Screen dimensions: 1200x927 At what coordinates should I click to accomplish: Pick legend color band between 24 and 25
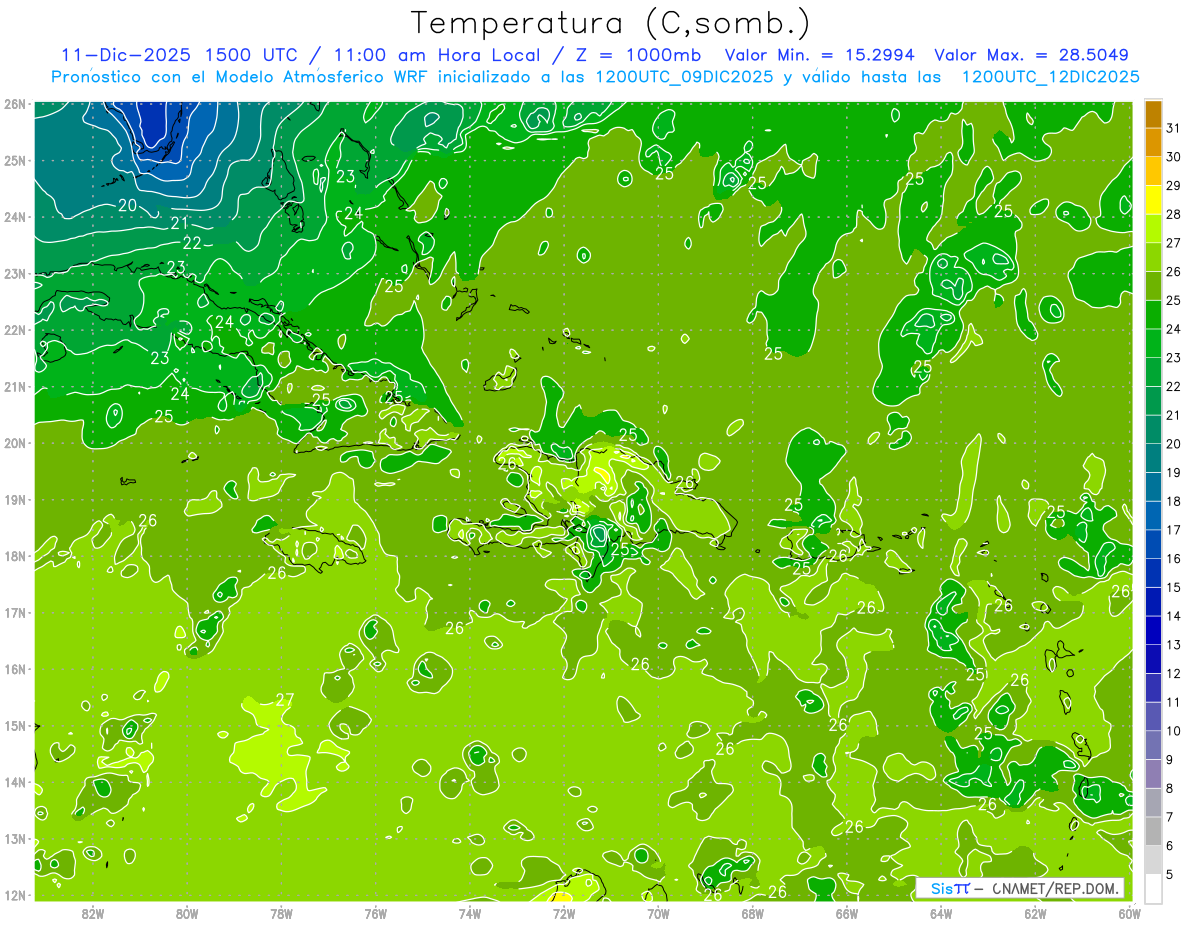pyautogui.click(x=1153, y=315)
